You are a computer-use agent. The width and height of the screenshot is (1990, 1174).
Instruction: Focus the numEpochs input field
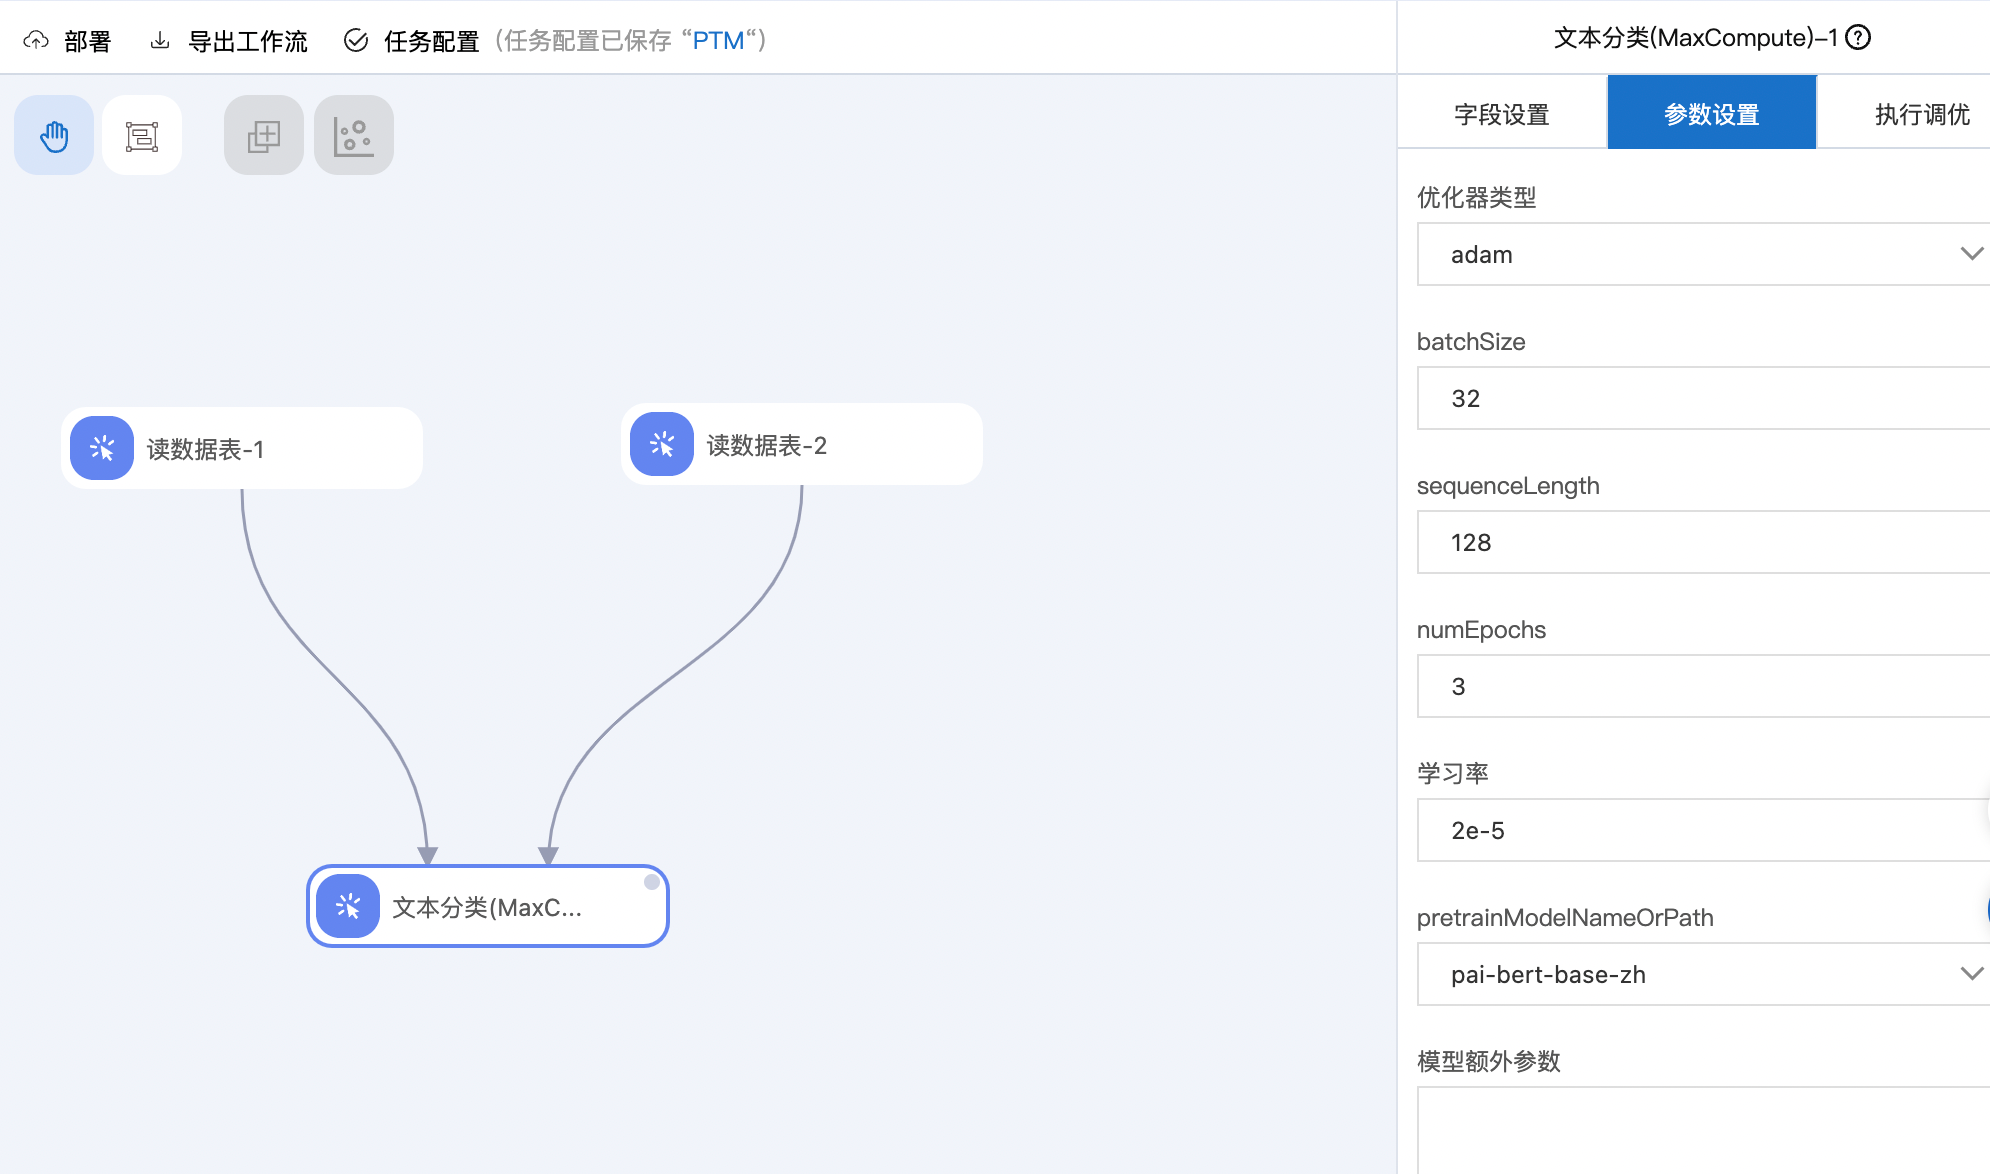[x=1703, y=686]
